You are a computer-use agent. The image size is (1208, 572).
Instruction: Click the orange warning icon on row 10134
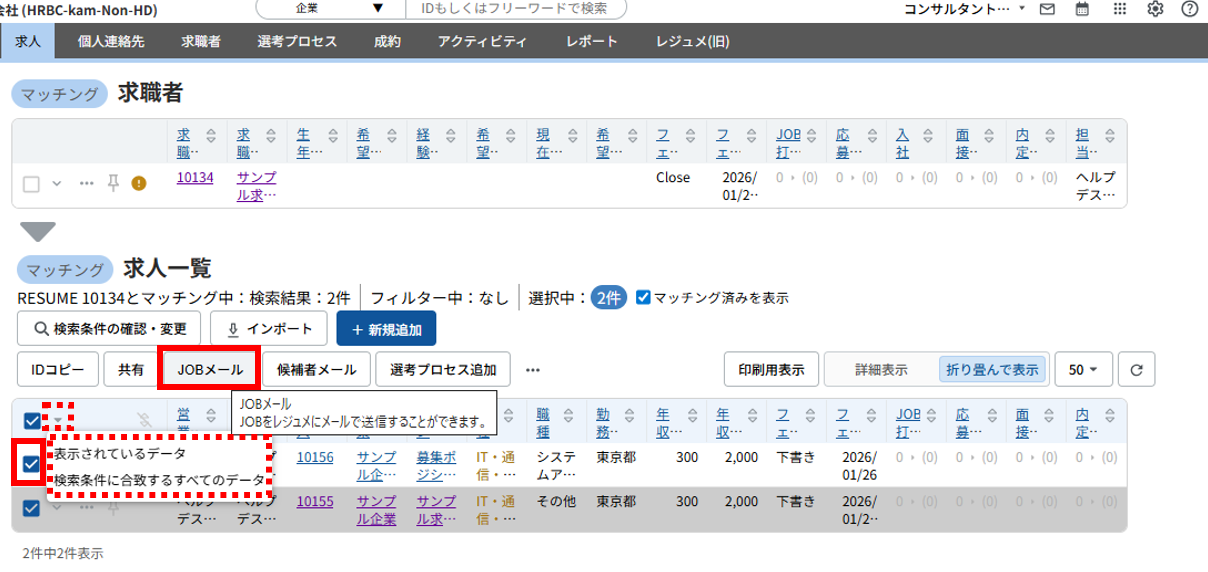pos(139,183)
